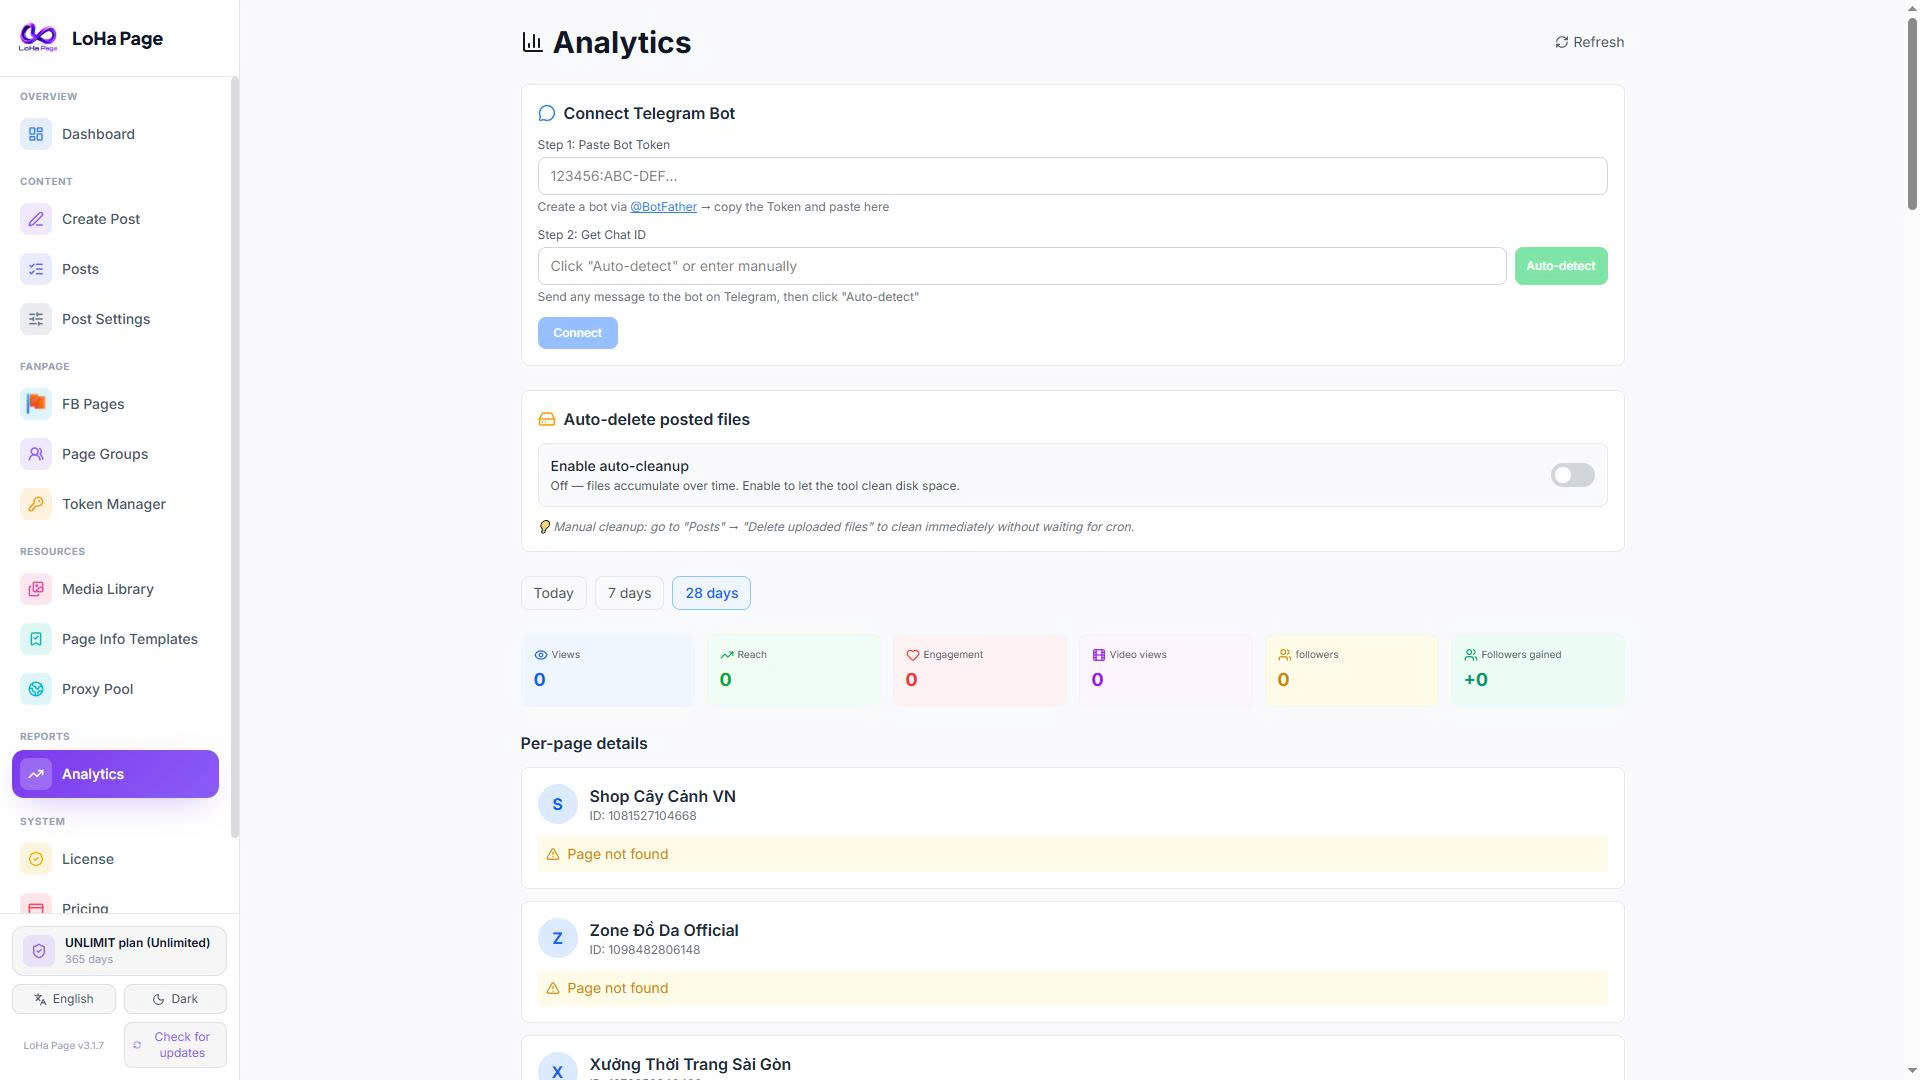Click the FB Pages flag icon

point(36,404)
